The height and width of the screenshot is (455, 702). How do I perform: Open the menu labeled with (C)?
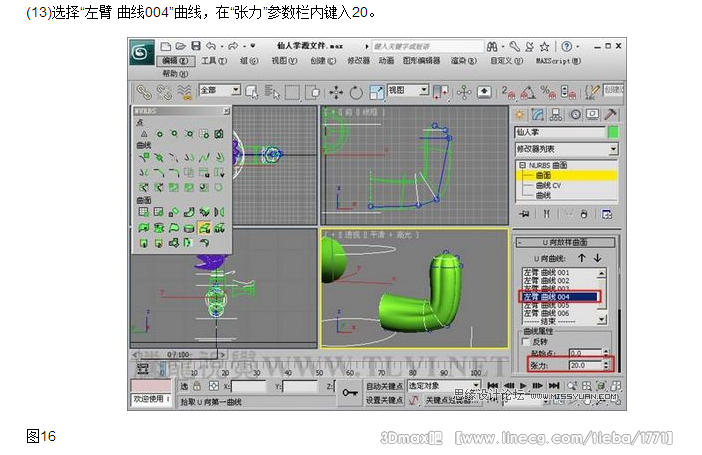point(323,60)
